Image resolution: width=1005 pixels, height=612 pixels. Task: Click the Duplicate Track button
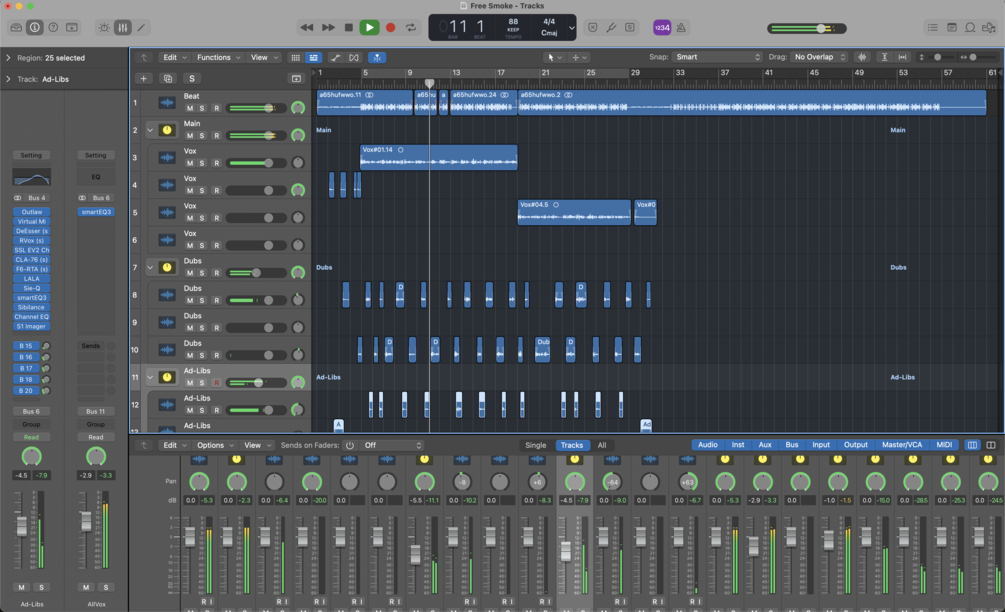coord(168,78)
